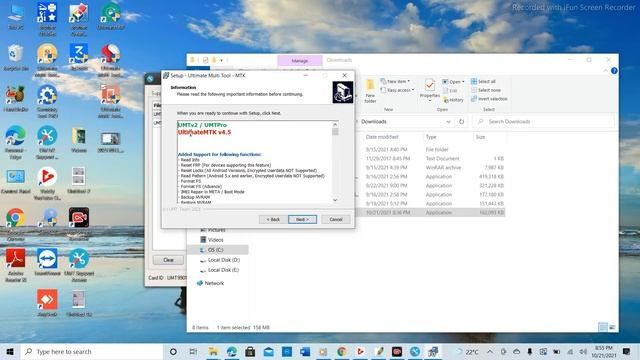Image resolution: width=640 pixels, height=360 pixels.
Task: Refresh the Downloads folder view
Action: coord(461,122)
